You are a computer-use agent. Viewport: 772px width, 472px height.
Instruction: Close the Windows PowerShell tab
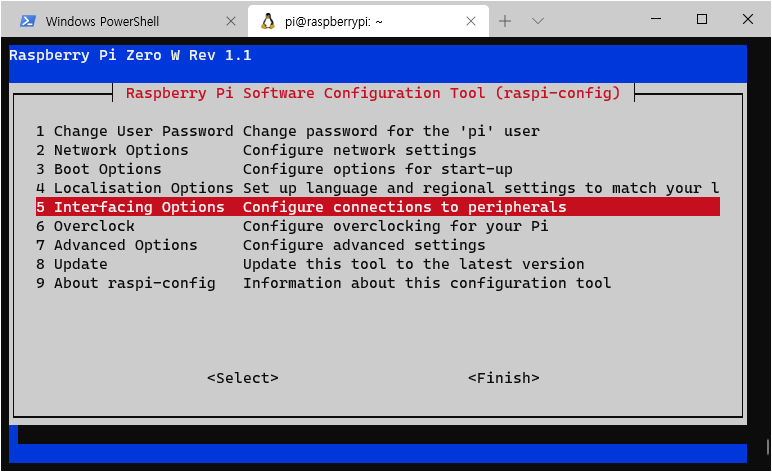(231, 21)
